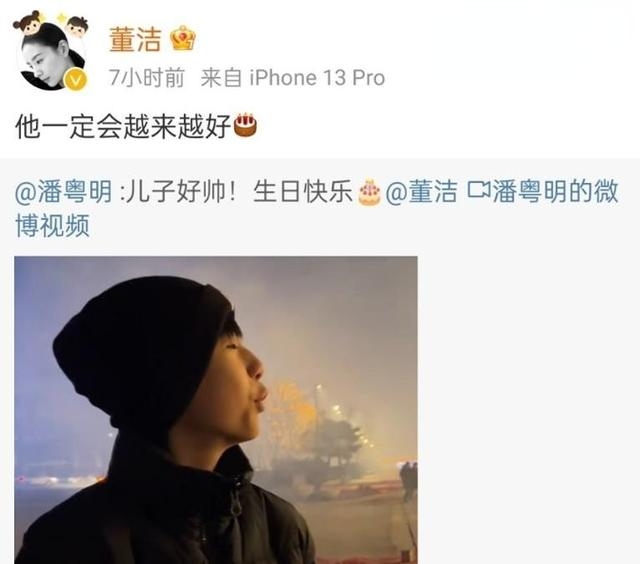Open the @董洁 mention in the reposted text
640x564 pixels.
[x=421, y=191]
